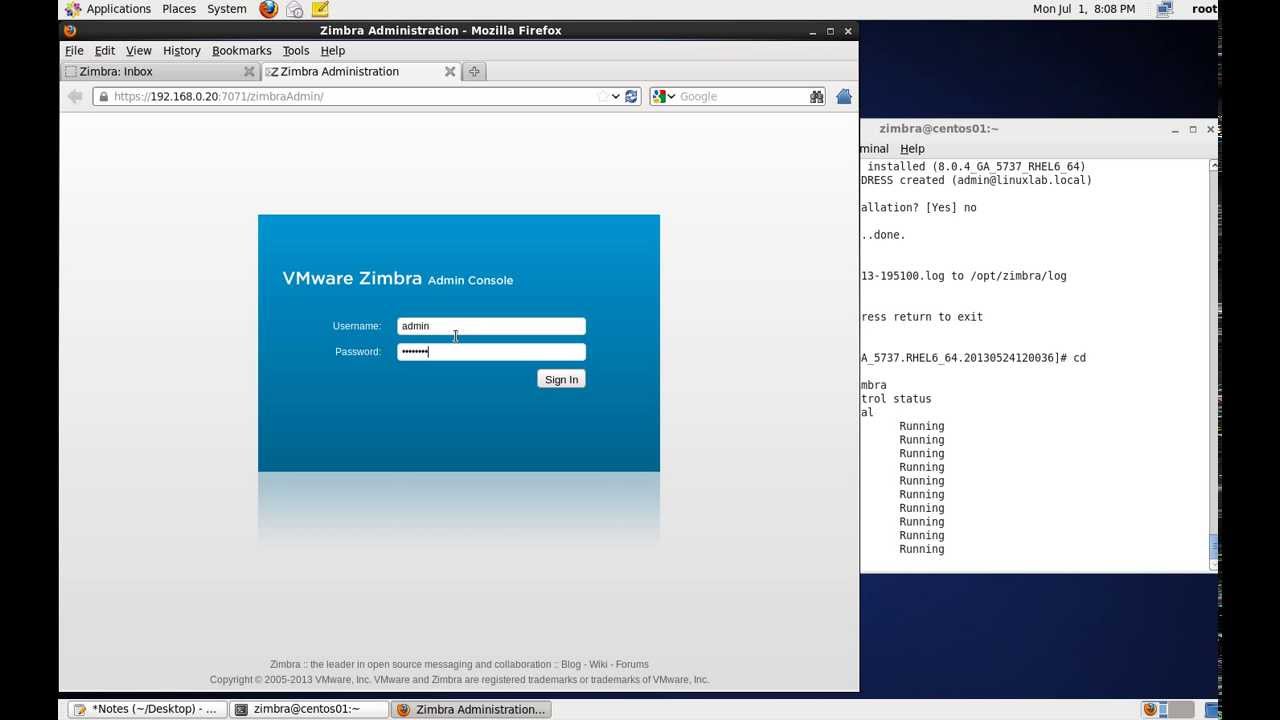The width and height of the screenshot is (1280, 720).
Task: Open a new tab with the plus icon
Action: 473,71
